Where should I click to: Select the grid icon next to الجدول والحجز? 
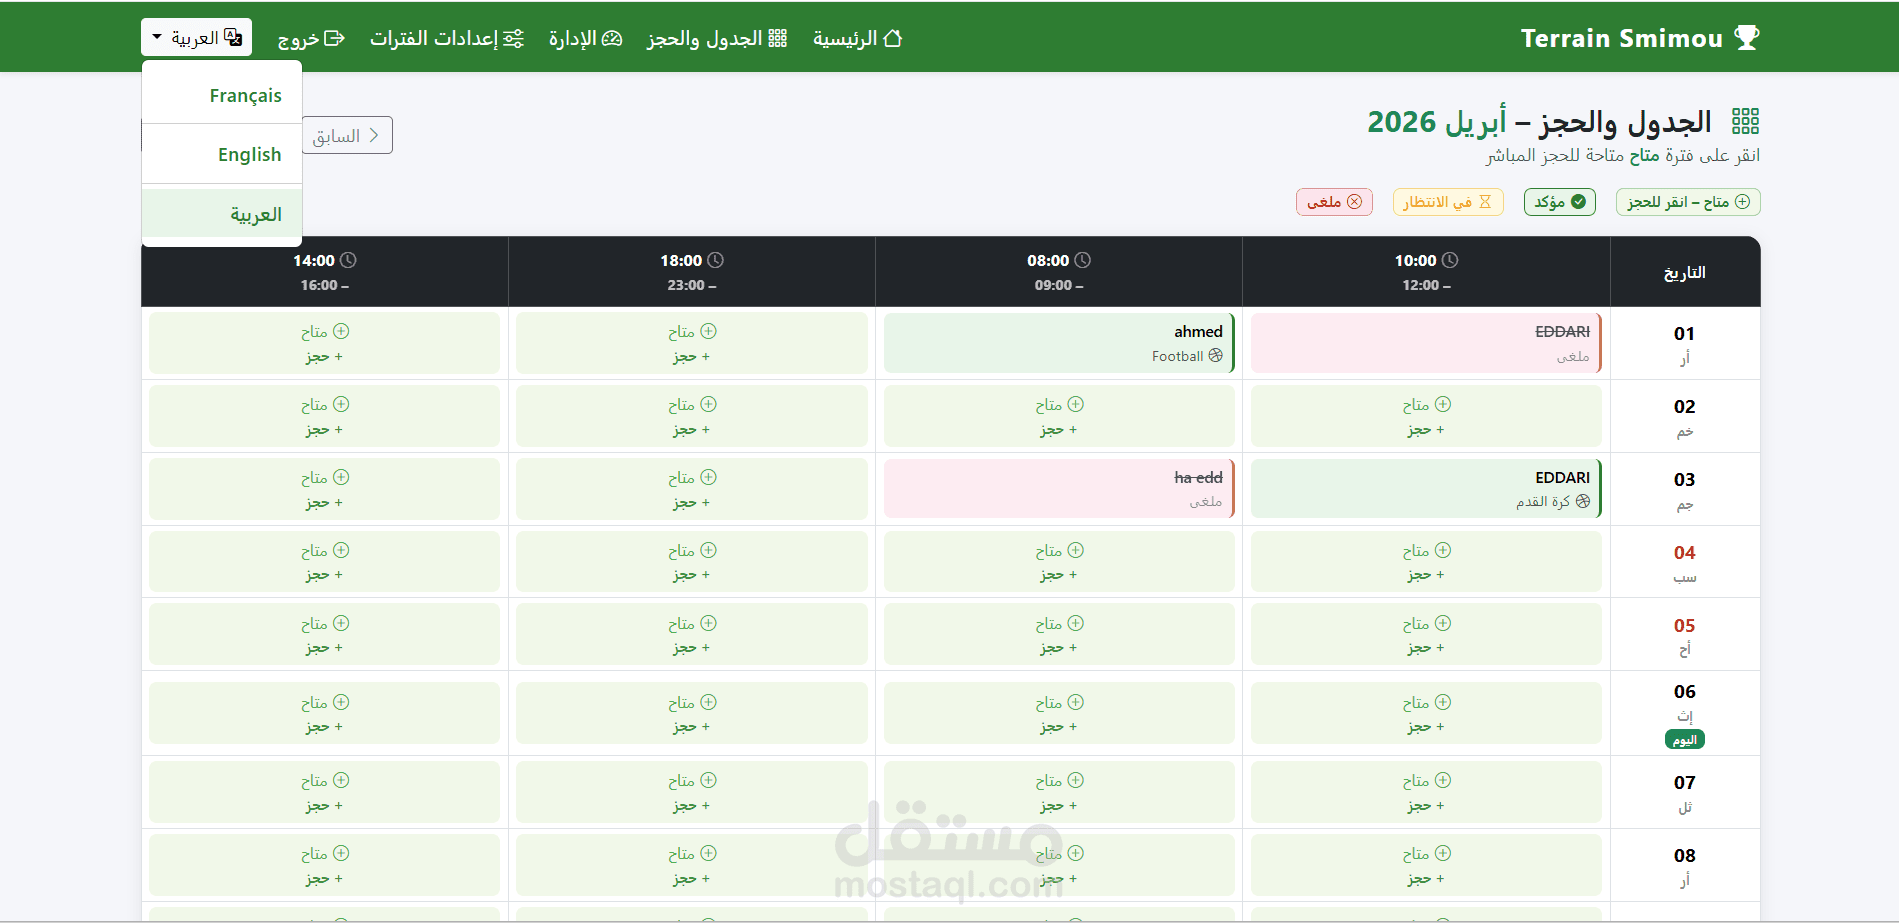777,38
